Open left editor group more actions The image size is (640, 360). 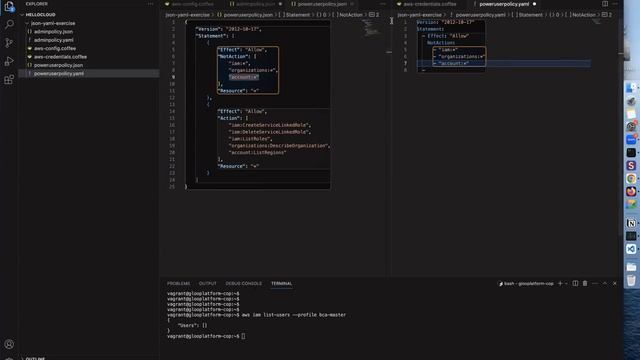(382, 4)
